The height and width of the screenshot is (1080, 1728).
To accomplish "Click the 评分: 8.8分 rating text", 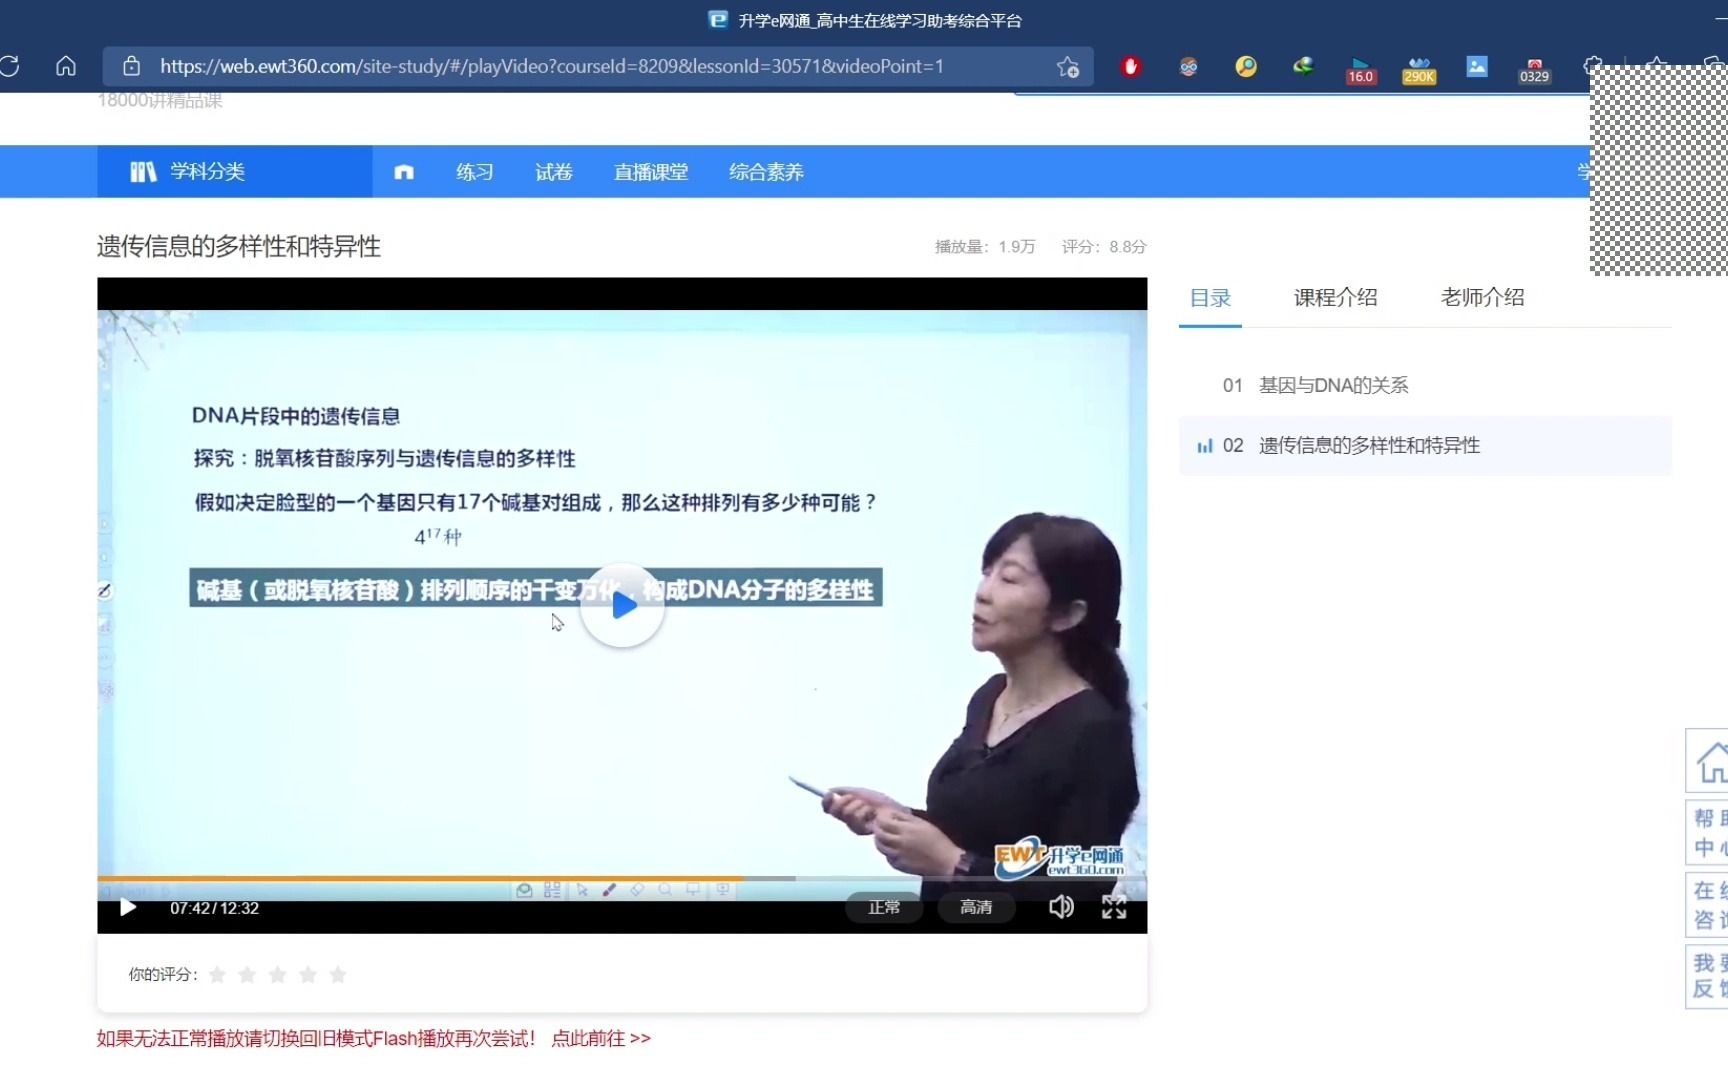I will (1104, 247).
